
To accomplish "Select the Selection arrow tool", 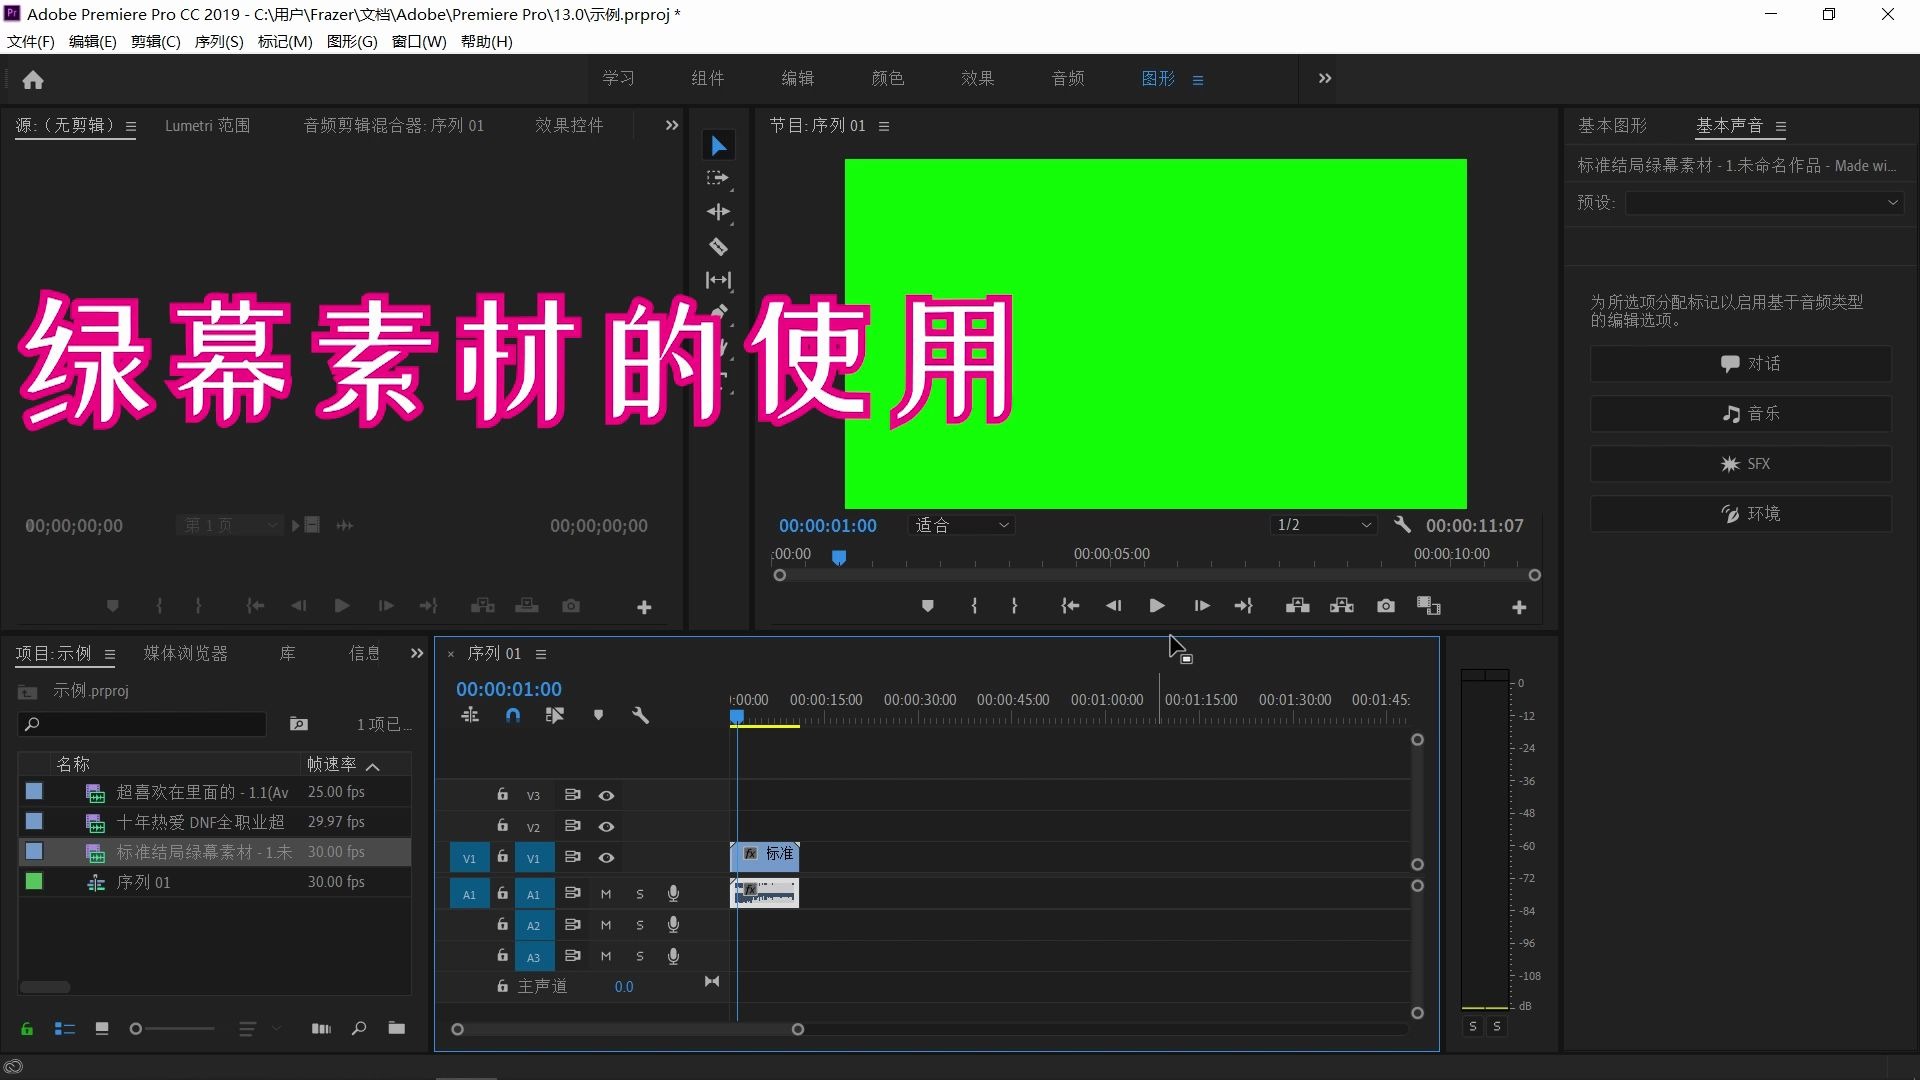I will coord(718,146).
